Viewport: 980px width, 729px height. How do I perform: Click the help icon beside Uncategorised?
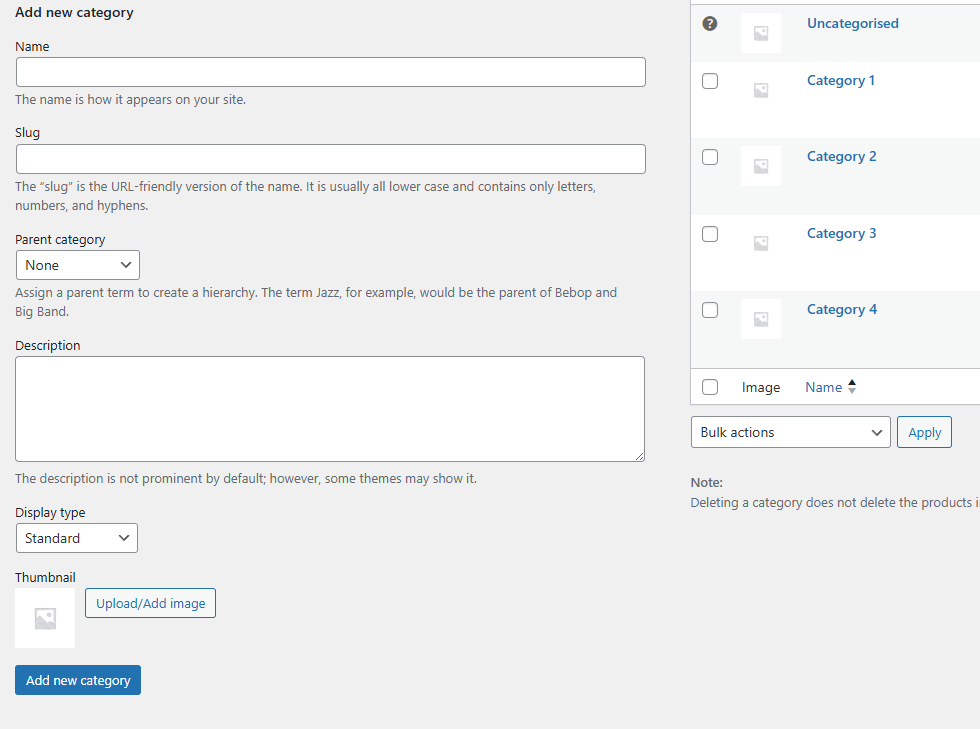[709, 24]
